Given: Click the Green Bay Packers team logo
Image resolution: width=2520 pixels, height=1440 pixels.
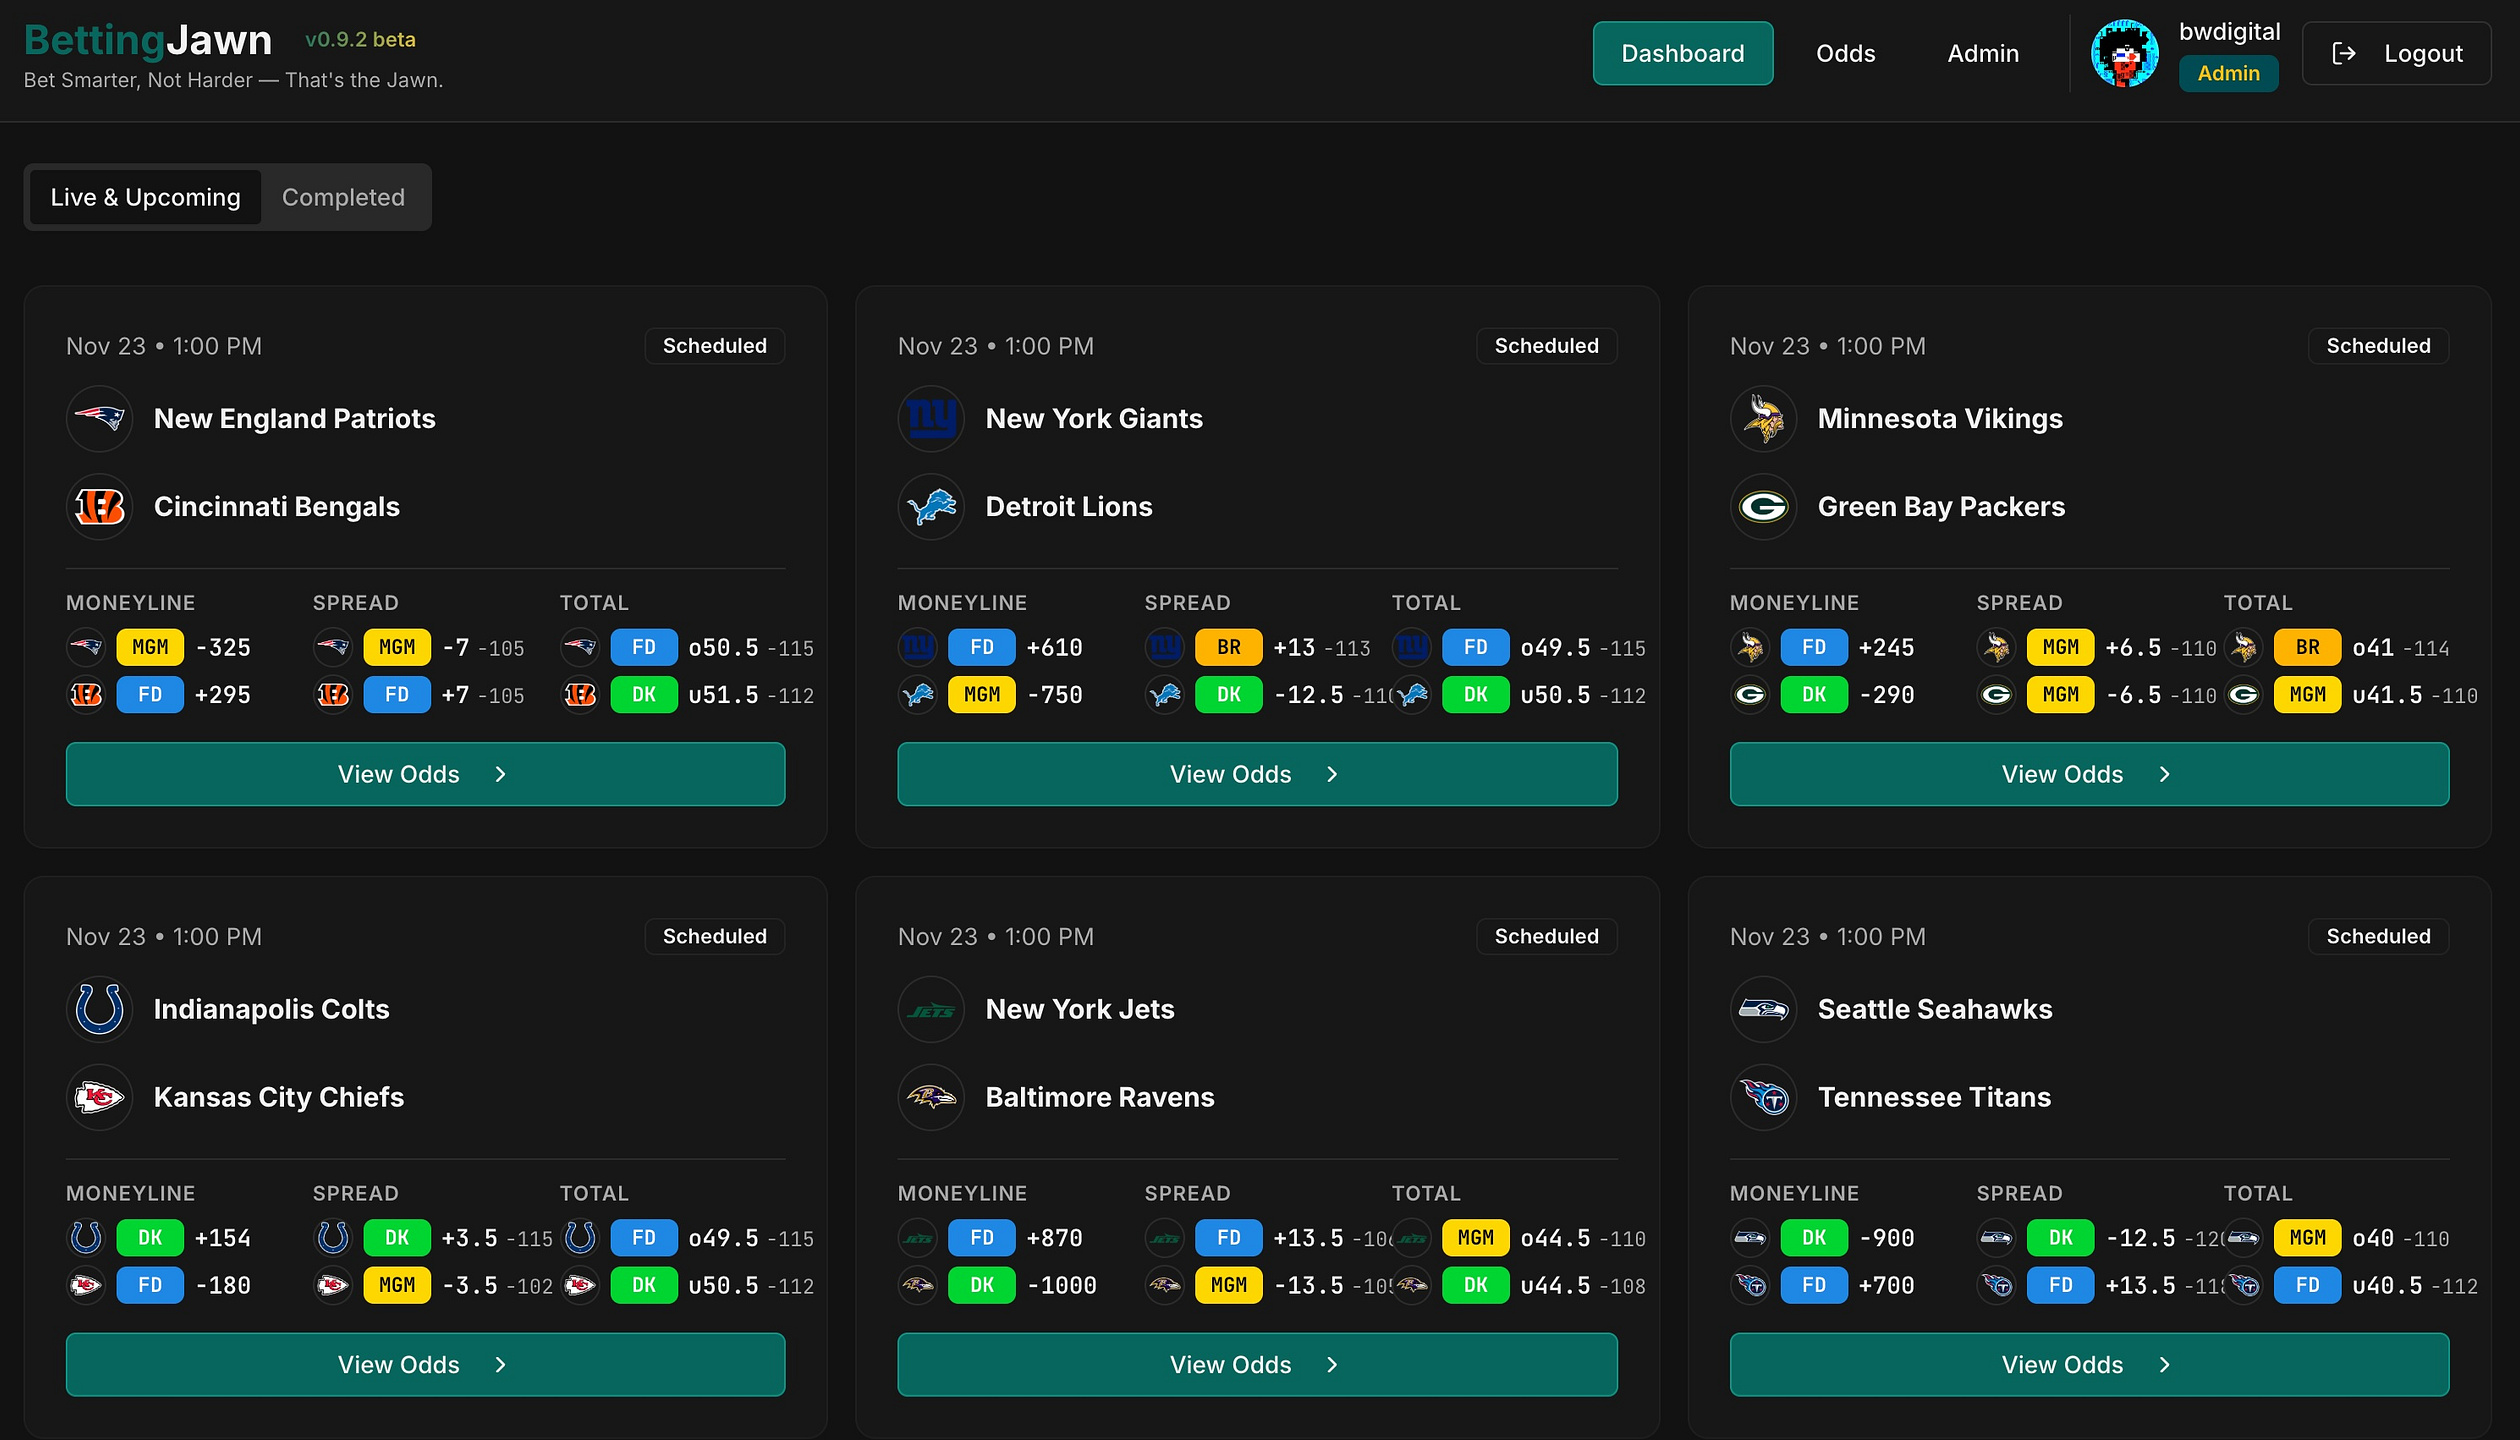Looking at the screenshot, I should (1764, 507).
